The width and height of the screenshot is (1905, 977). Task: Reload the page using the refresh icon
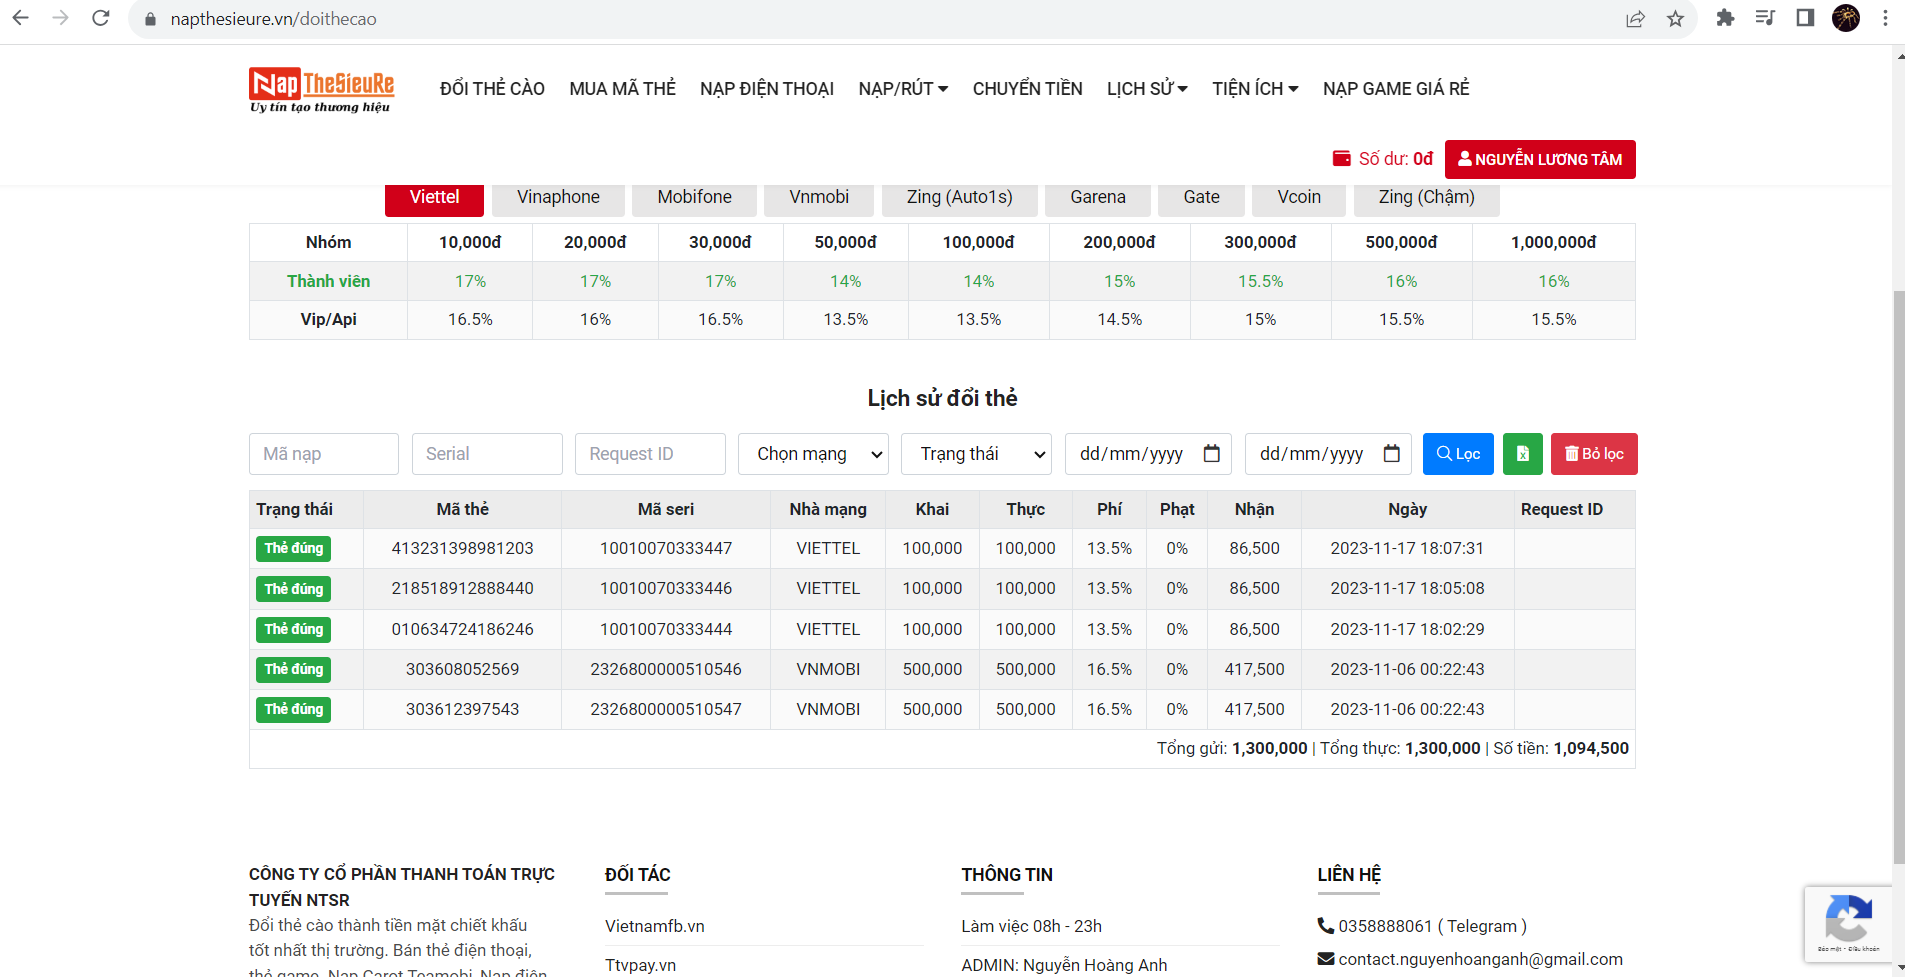pyautogui.click(x=101, y=18)
